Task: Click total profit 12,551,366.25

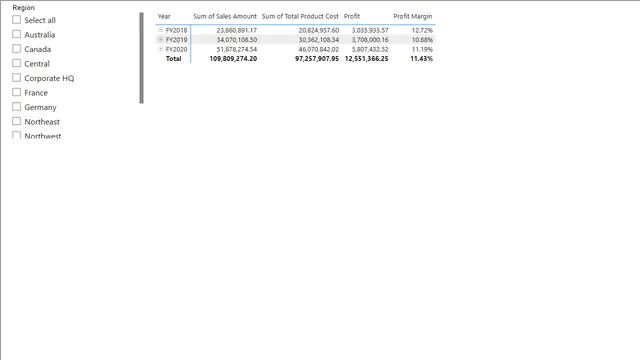Action: point(367,59)
